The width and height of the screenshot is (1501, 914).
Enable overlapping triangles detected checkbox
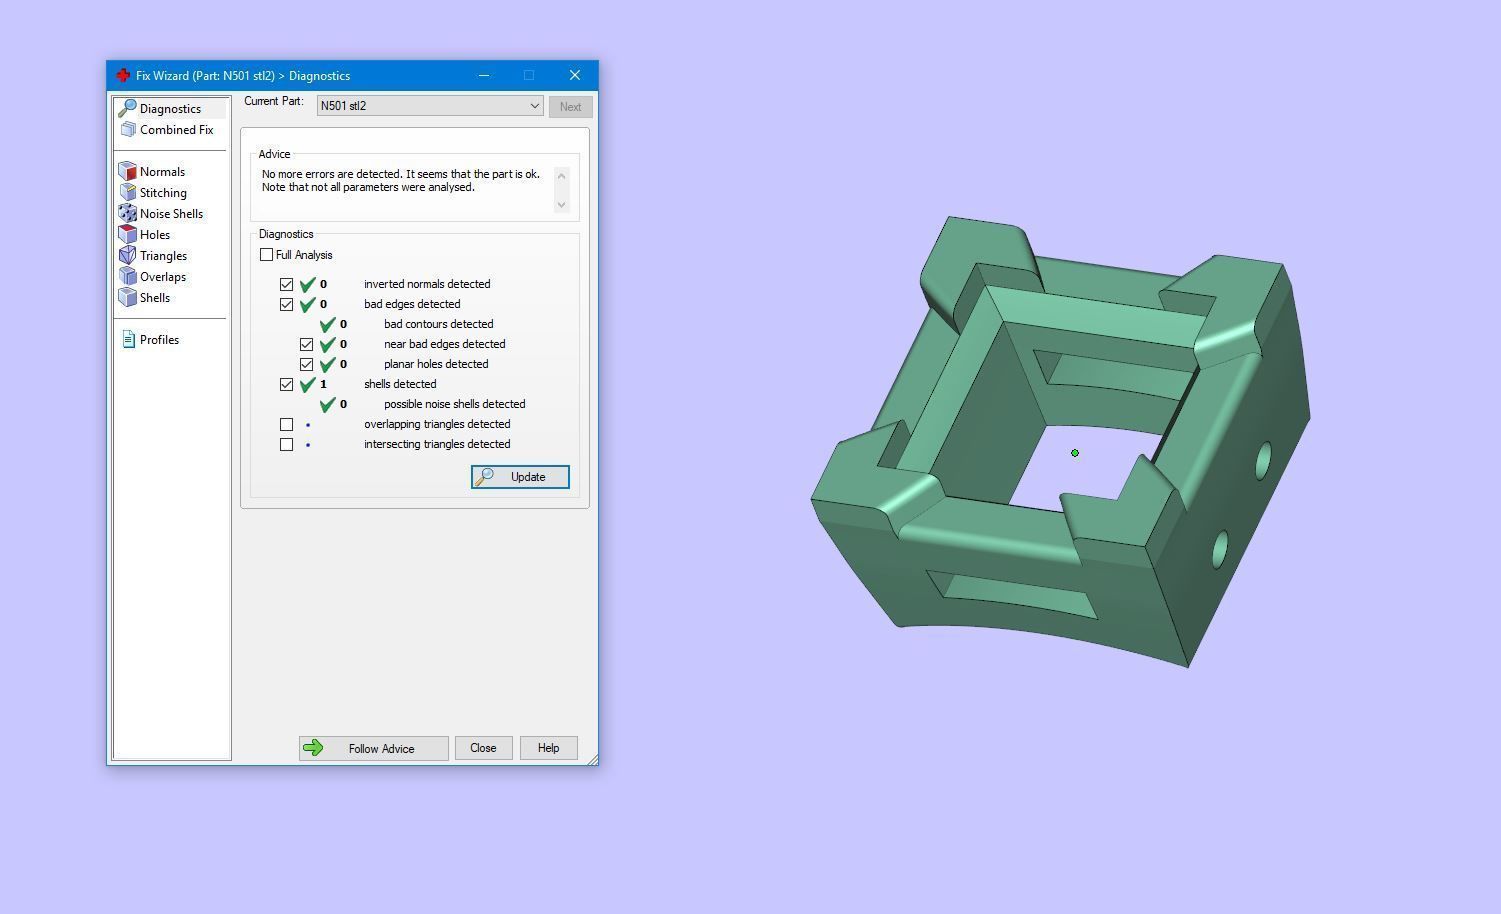point(287,424)
